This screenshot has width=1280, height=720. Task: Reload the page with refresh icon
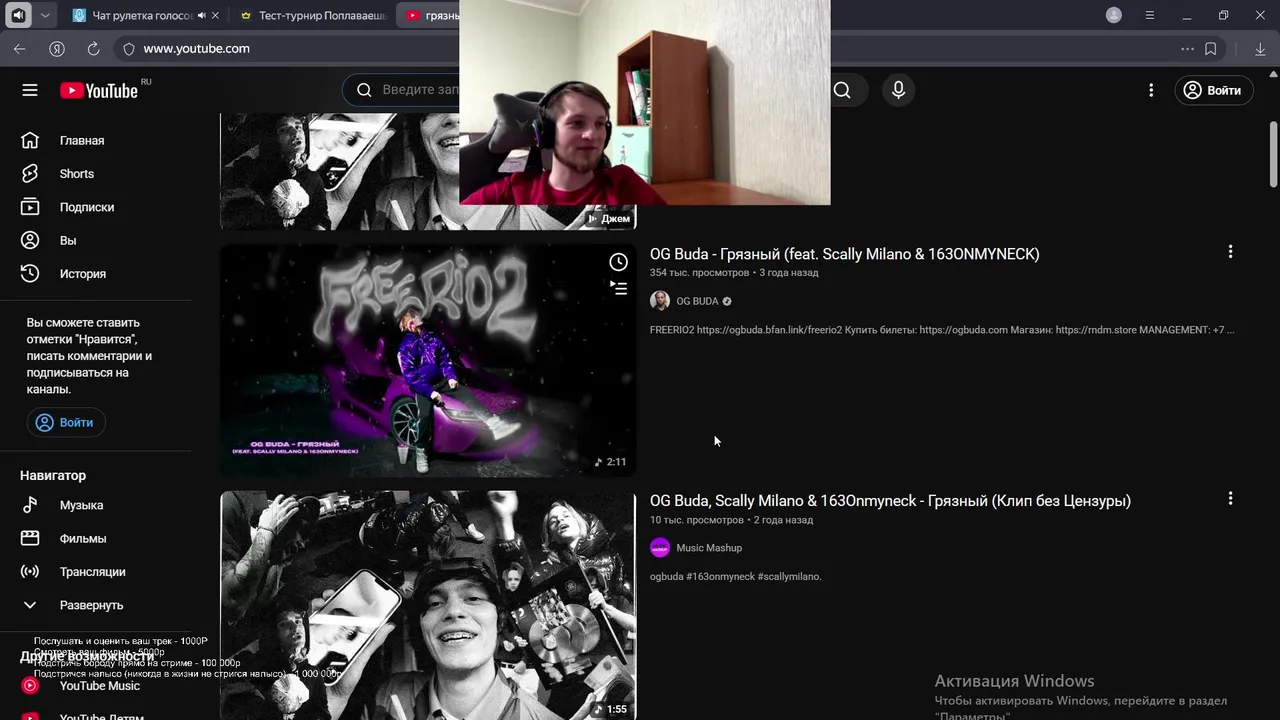tap(93, 48)
